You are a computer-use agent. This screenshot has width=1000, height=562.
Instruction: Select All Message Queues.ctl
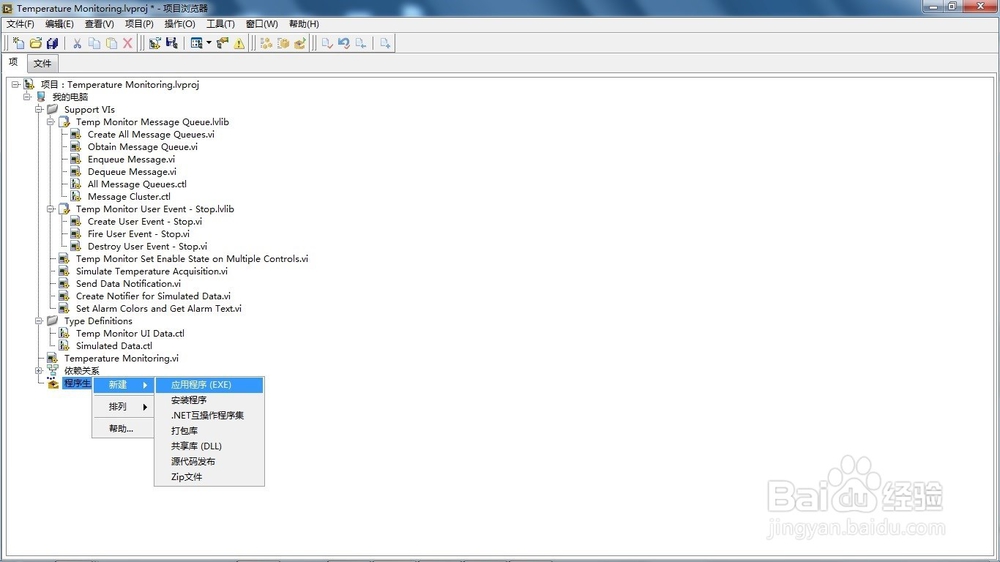[x=137, y=184]
